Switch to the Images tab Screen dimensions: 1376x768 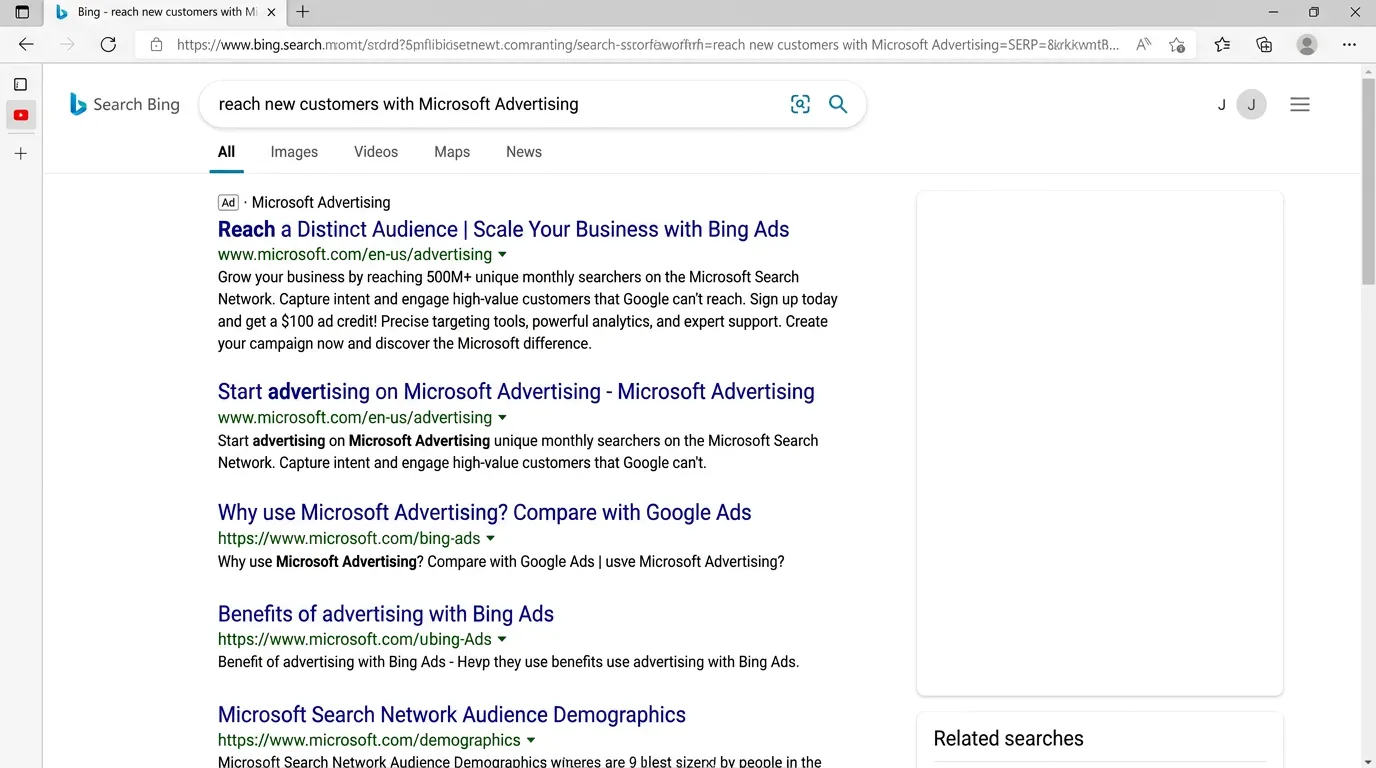point(294,152)
